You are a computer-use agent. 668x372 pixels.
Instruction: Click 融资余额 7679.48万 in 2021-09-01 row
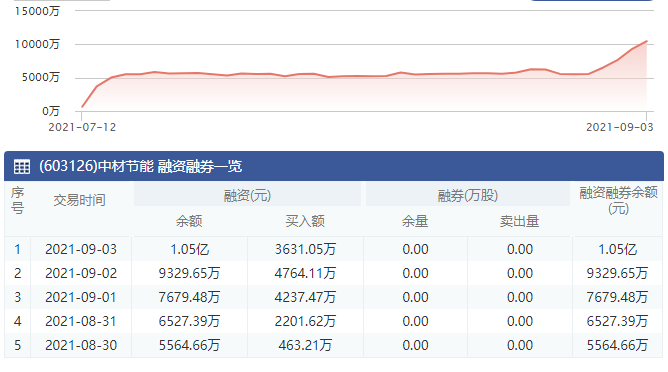pyautogui.click(x=189, y=297)
